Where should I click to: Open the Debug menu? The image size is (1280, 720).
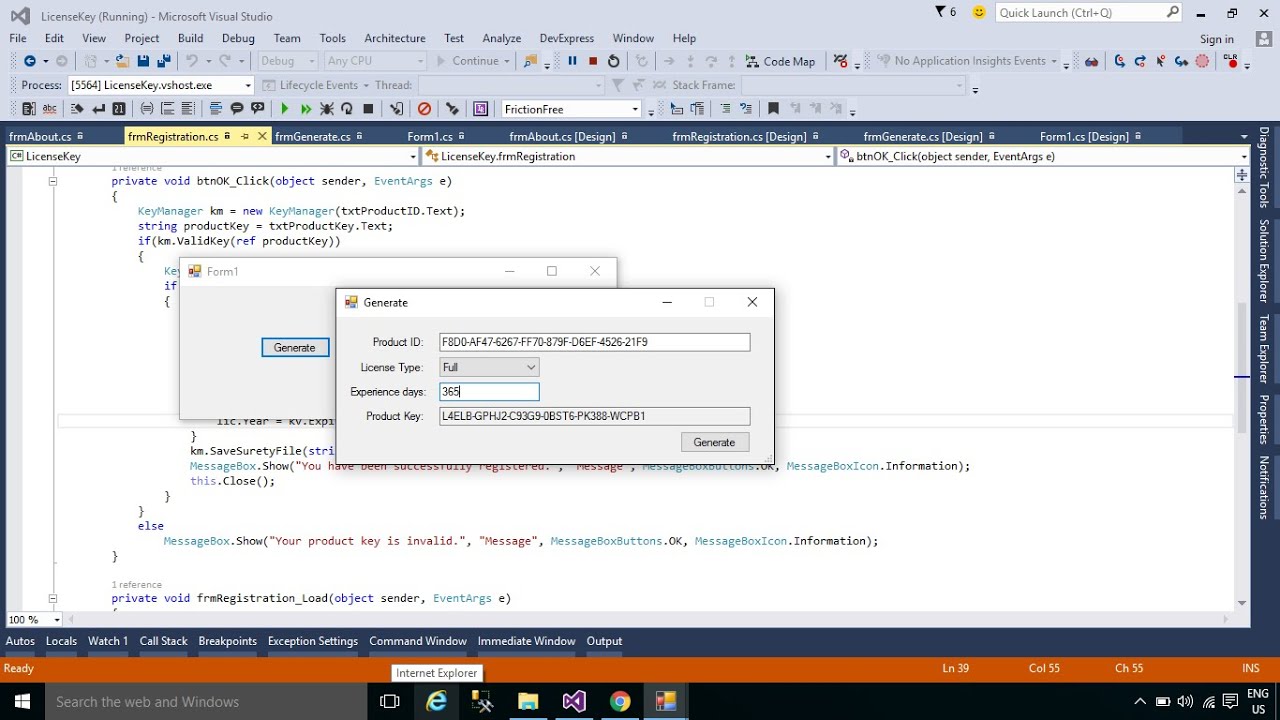[238, 38]
